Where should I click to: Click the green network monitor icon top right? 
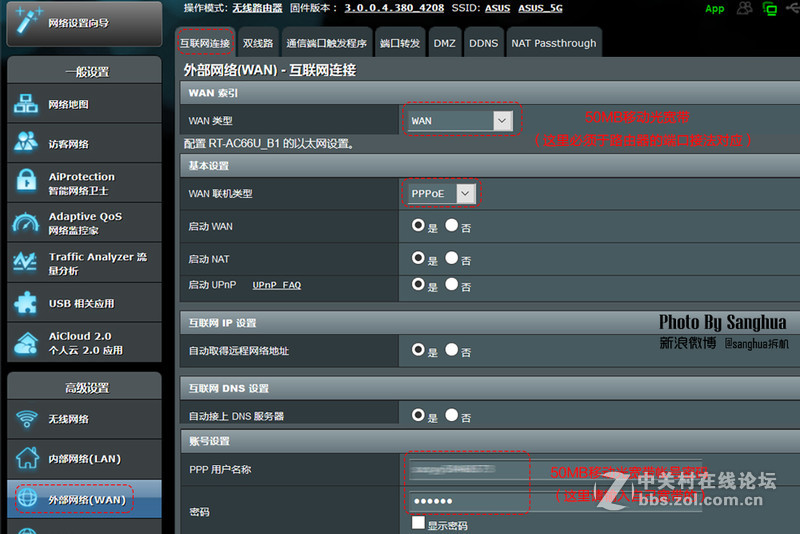tap(769, 8)
